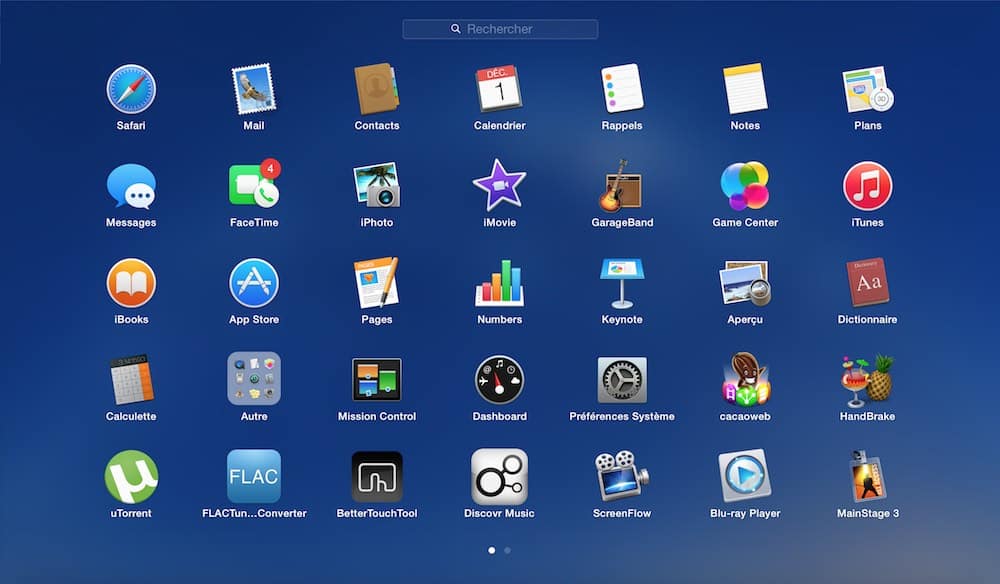Launch the Plans maps app
The width and height of the screenshot is (1000, 584).
(867, 89)
